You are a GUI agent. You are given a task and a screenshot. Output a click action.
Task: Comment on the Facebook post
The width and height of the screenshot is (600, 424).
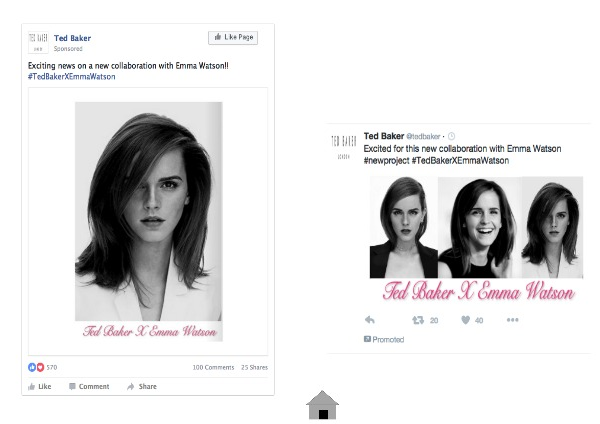[x=89, y=386]
